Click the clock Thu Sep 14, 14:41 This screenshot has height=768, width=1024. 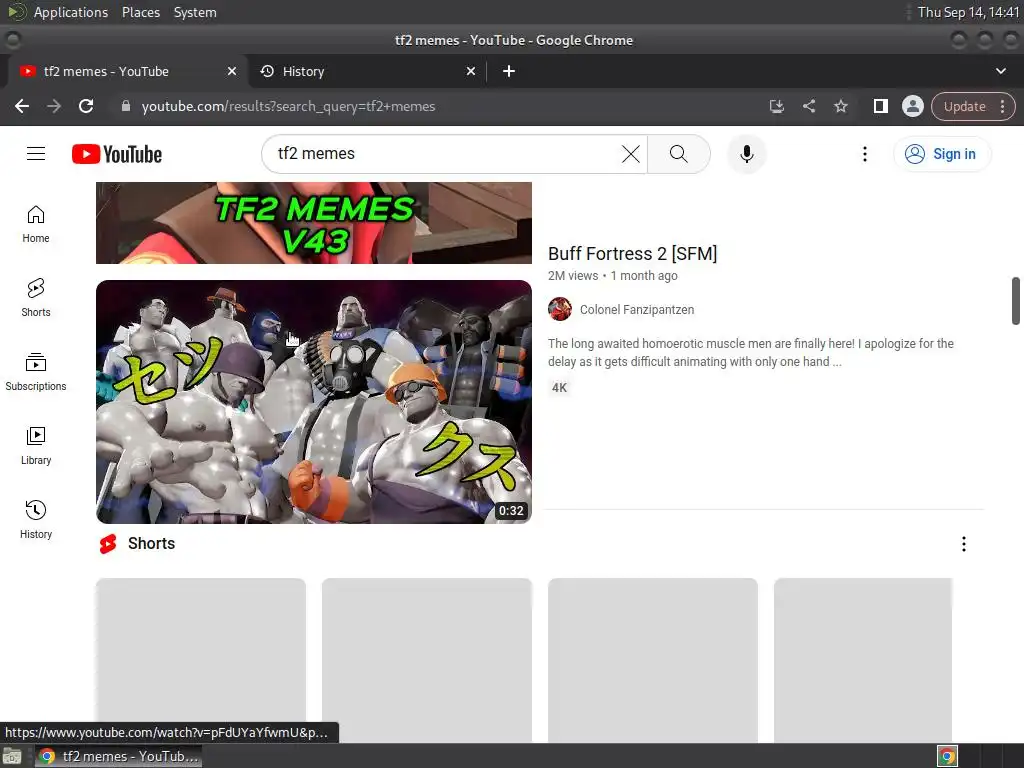968,12
